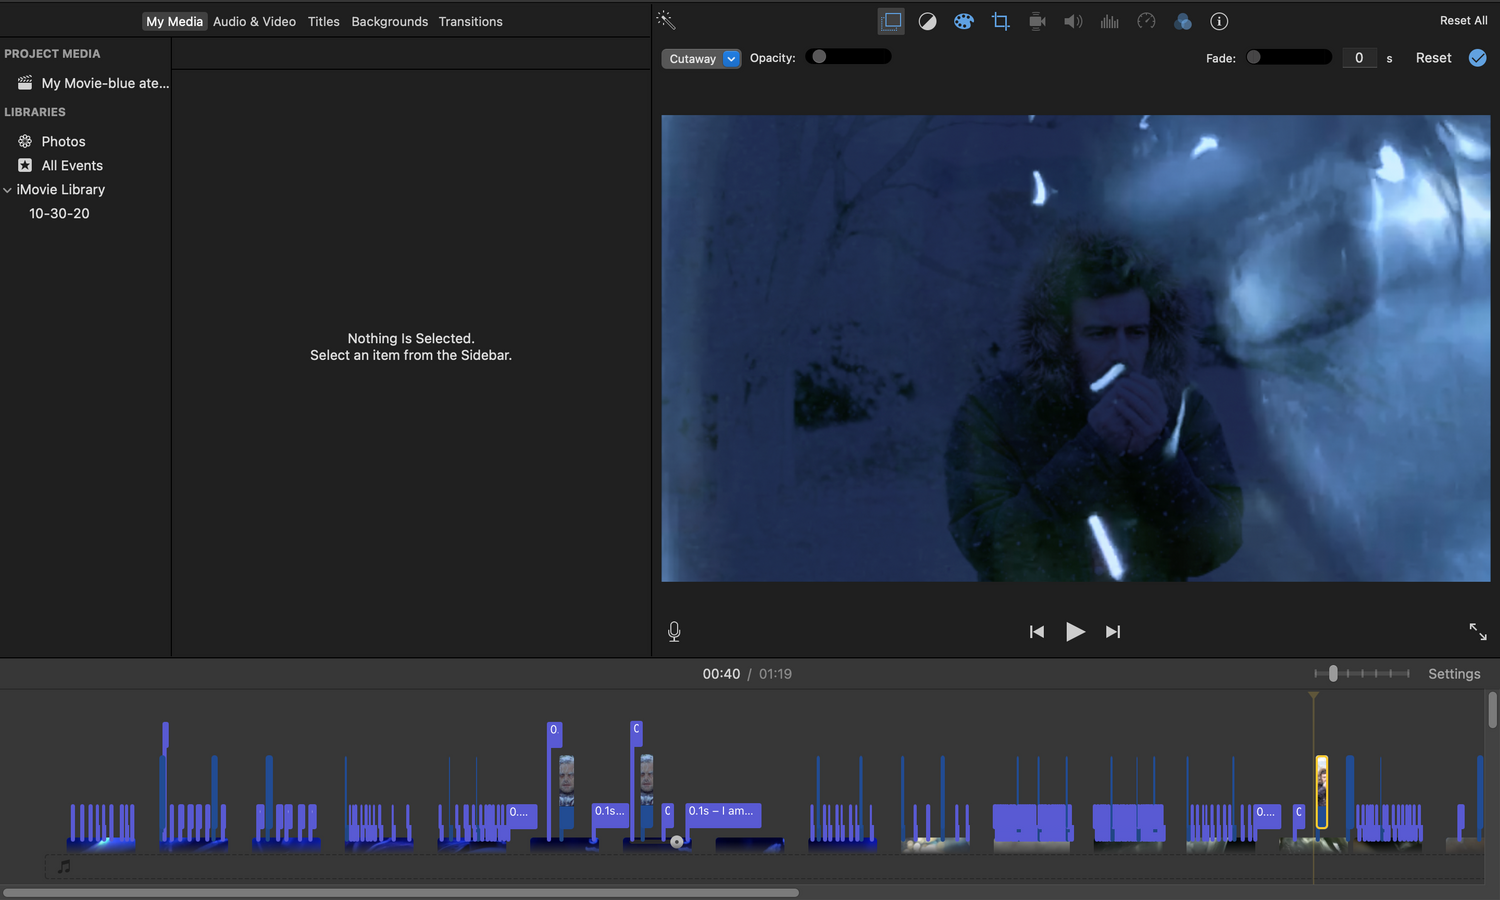Image resolution: width=1500 pixels, height=900 pixels.
Task: Open noise reduction and equalizer tool
Action: pos(1110,21)
